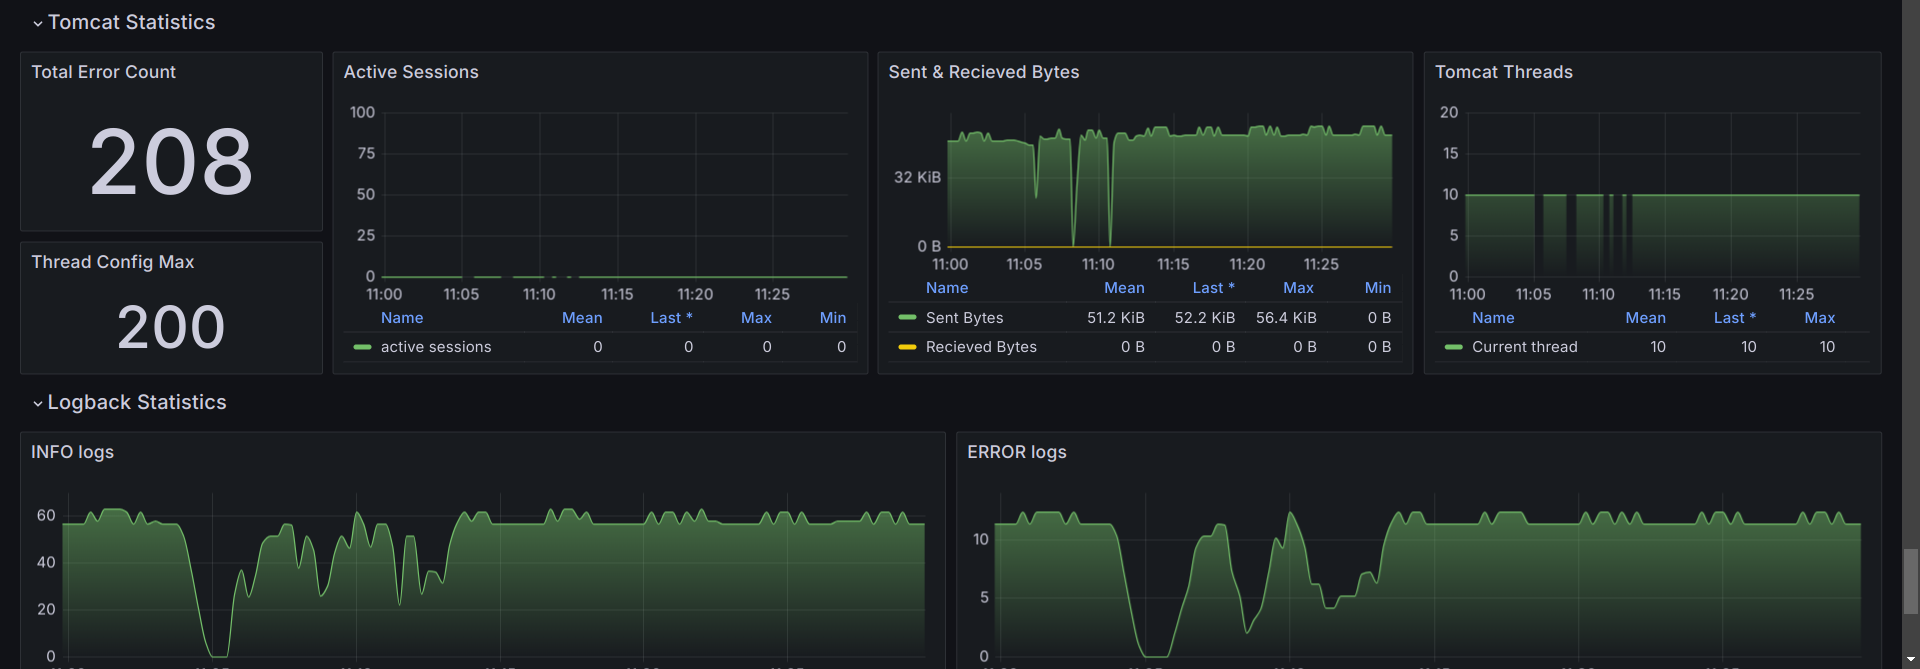
Task: Toggle the Recieved Bytes legend series
Action: pyautogui.click(x=981, y=347)
